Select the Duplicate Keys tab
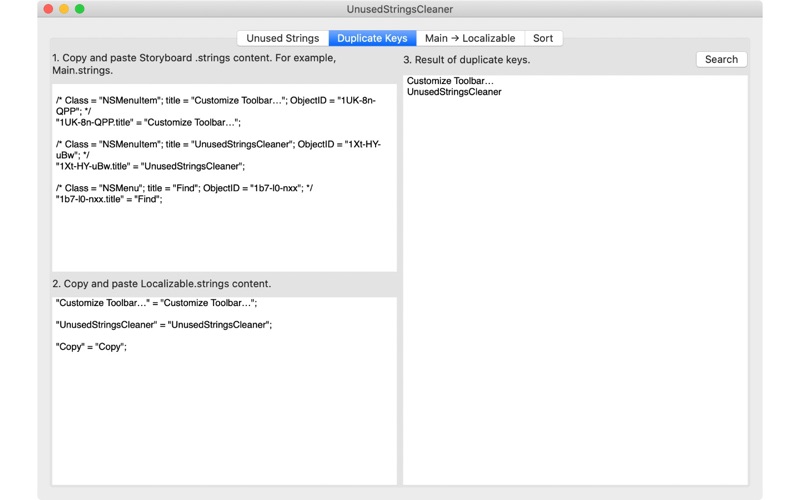The width and height of the screenshot is (800, 500). 372,38
